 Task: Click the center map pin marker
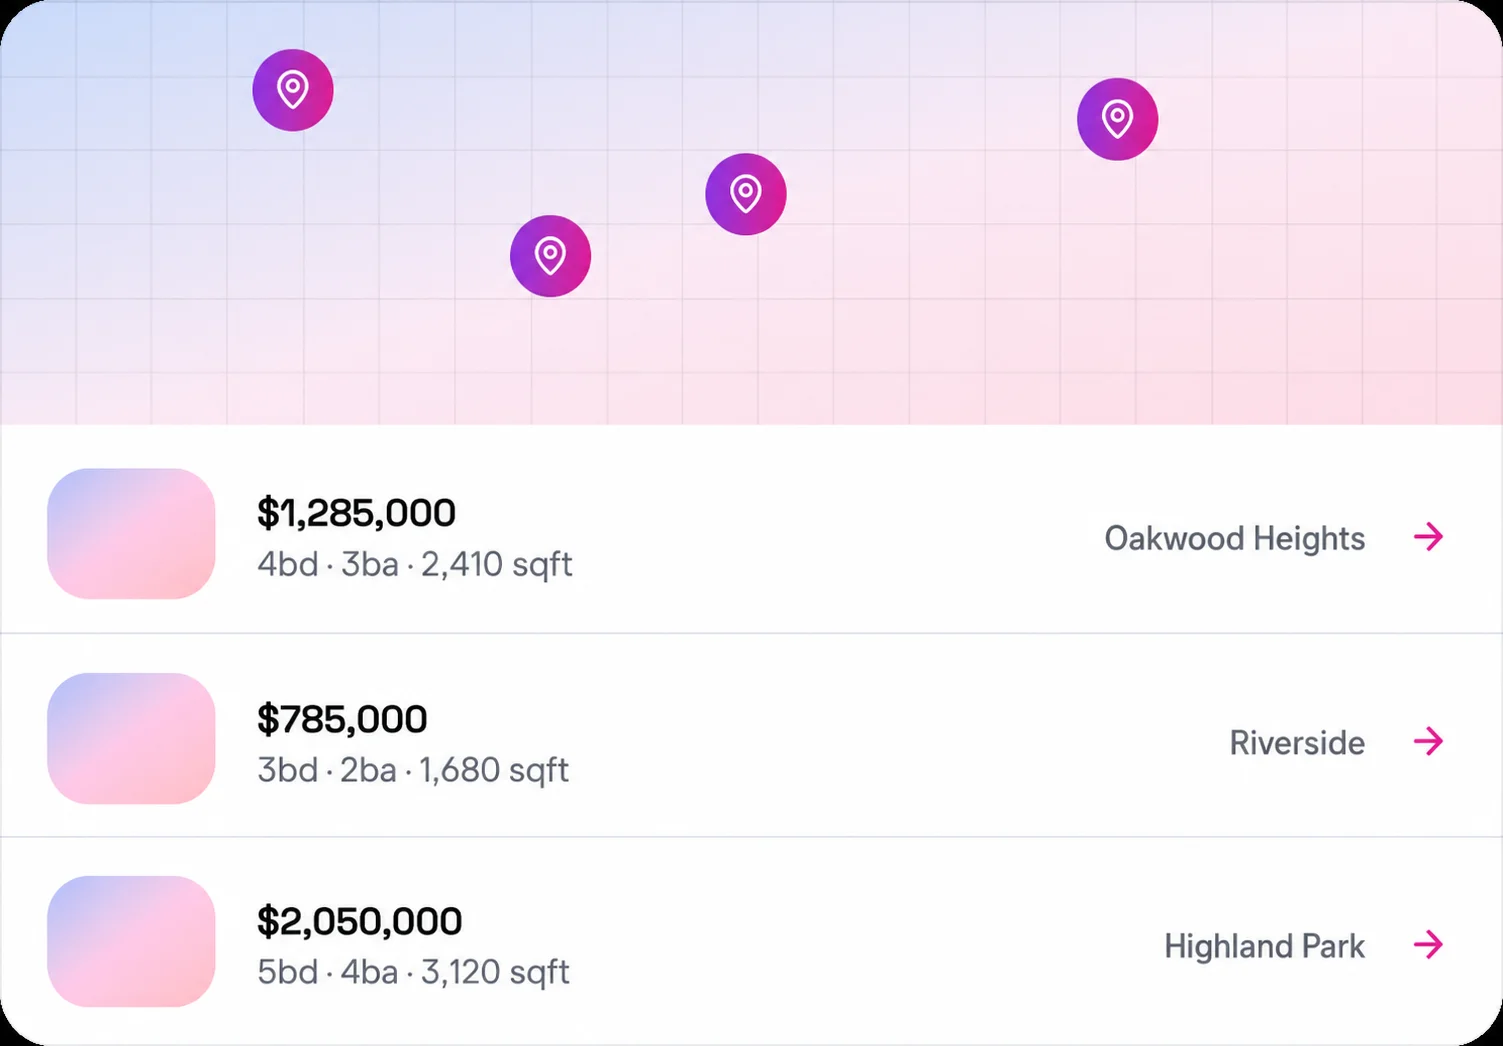click(x=746, y=194)
